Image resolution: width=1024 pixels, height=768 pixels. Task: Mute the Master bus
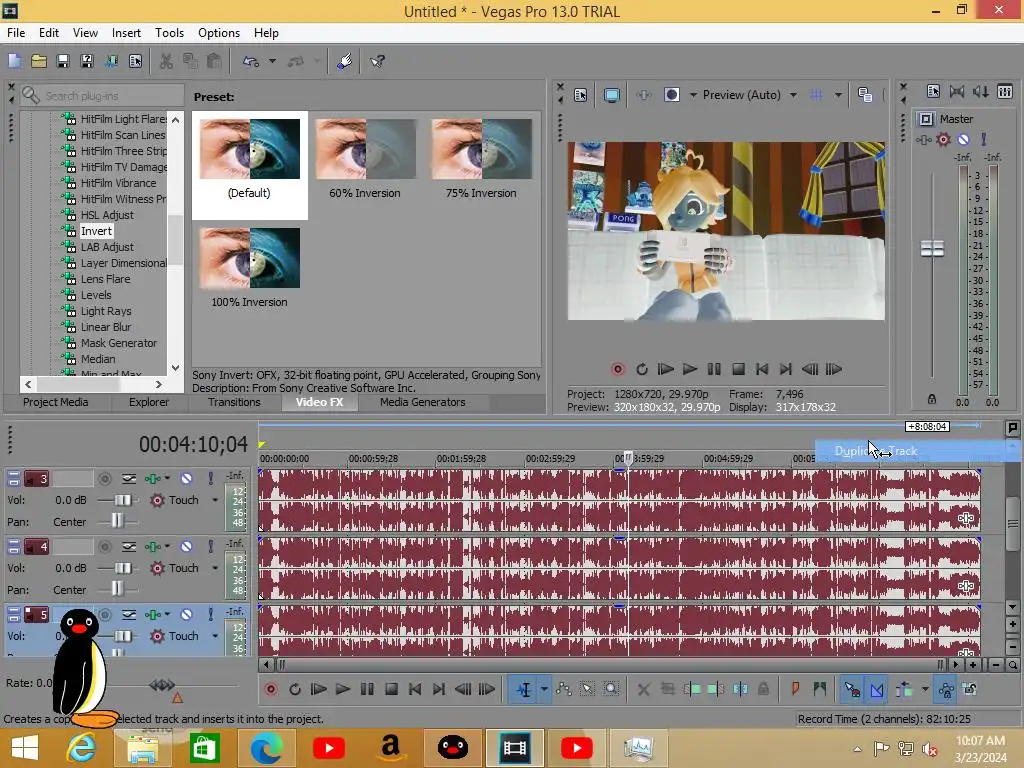click(963, 139)
